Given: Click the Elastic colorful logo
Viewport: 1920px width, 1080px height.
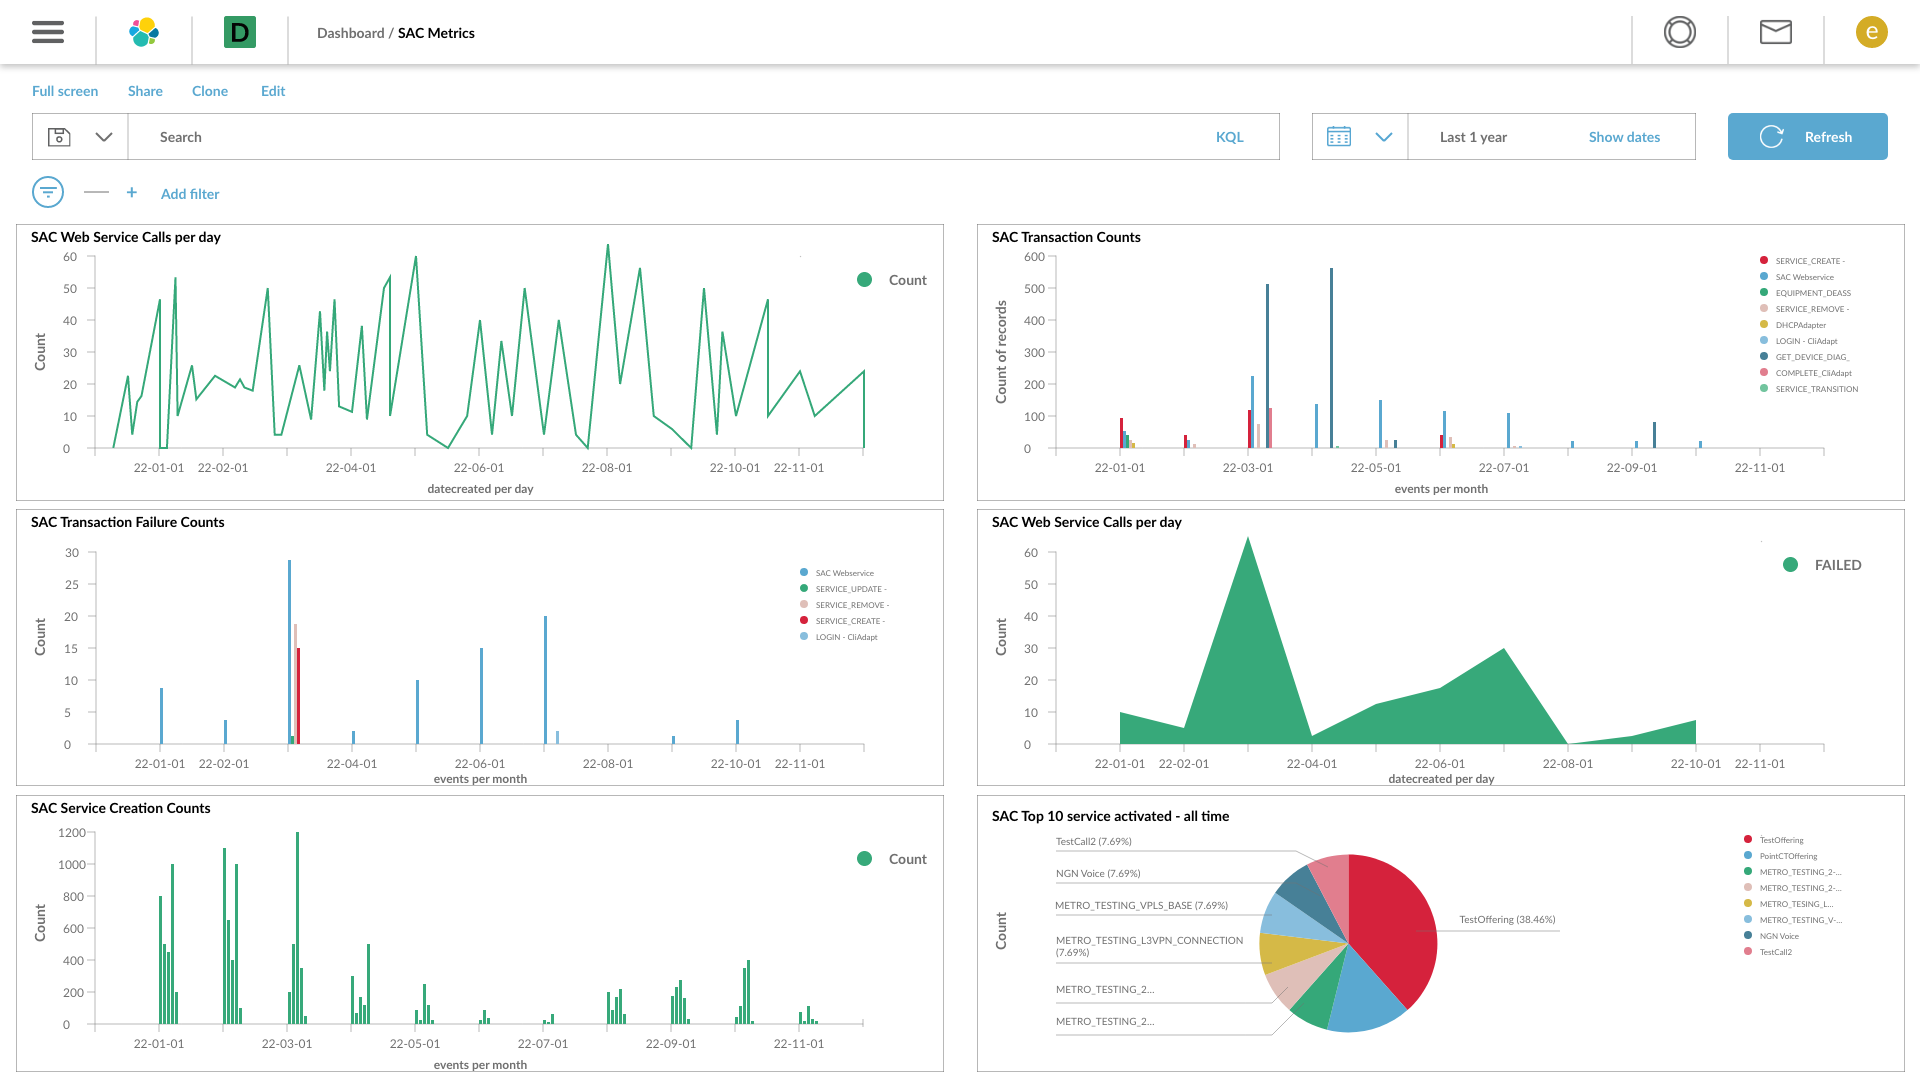Looking at the screenshot, I should [x=144, y=32].
